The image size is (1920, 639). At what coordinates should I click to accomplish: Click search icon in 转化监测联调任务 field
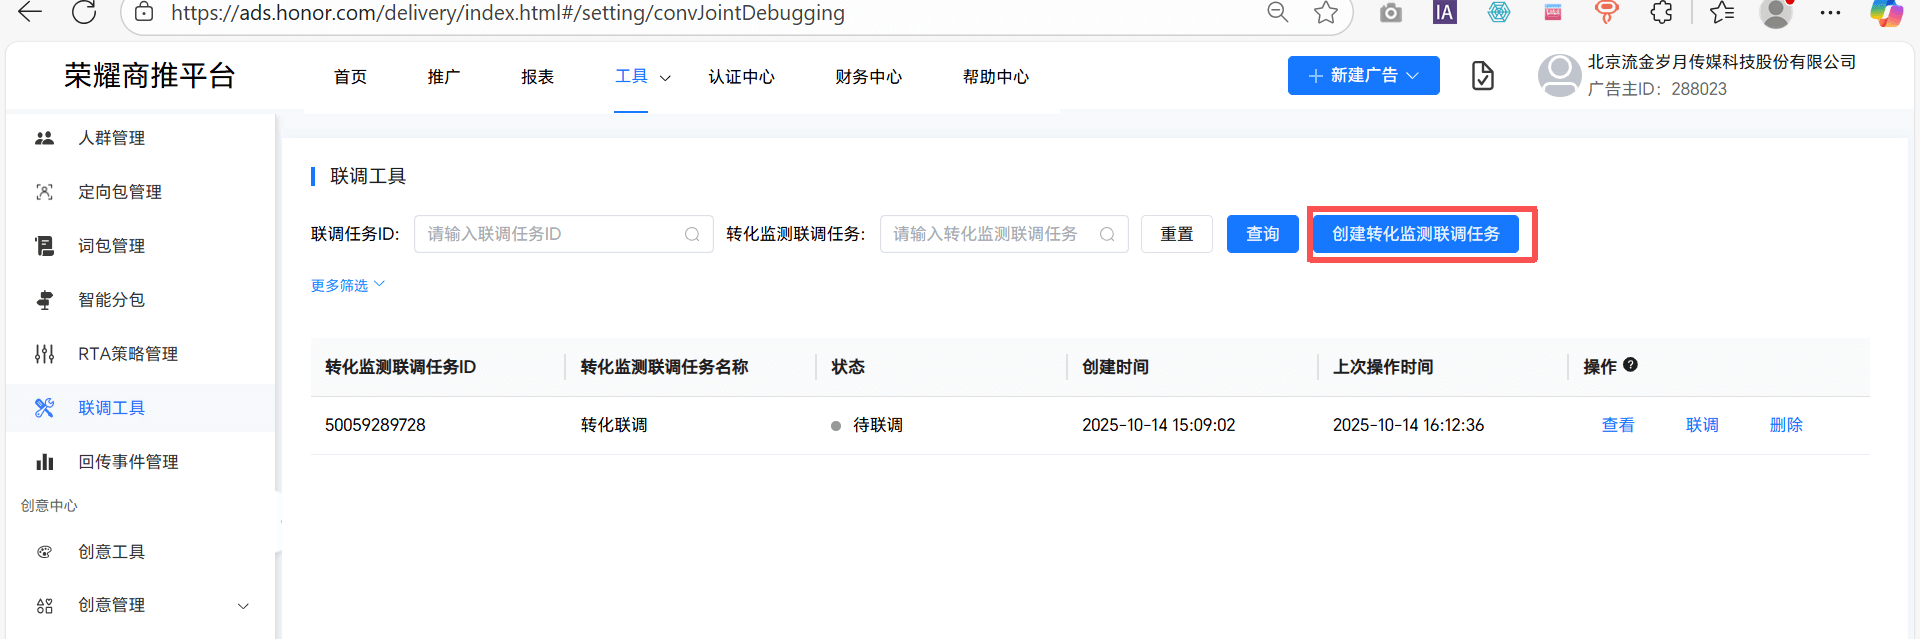pyautogui.click(x=1107, y=234)
